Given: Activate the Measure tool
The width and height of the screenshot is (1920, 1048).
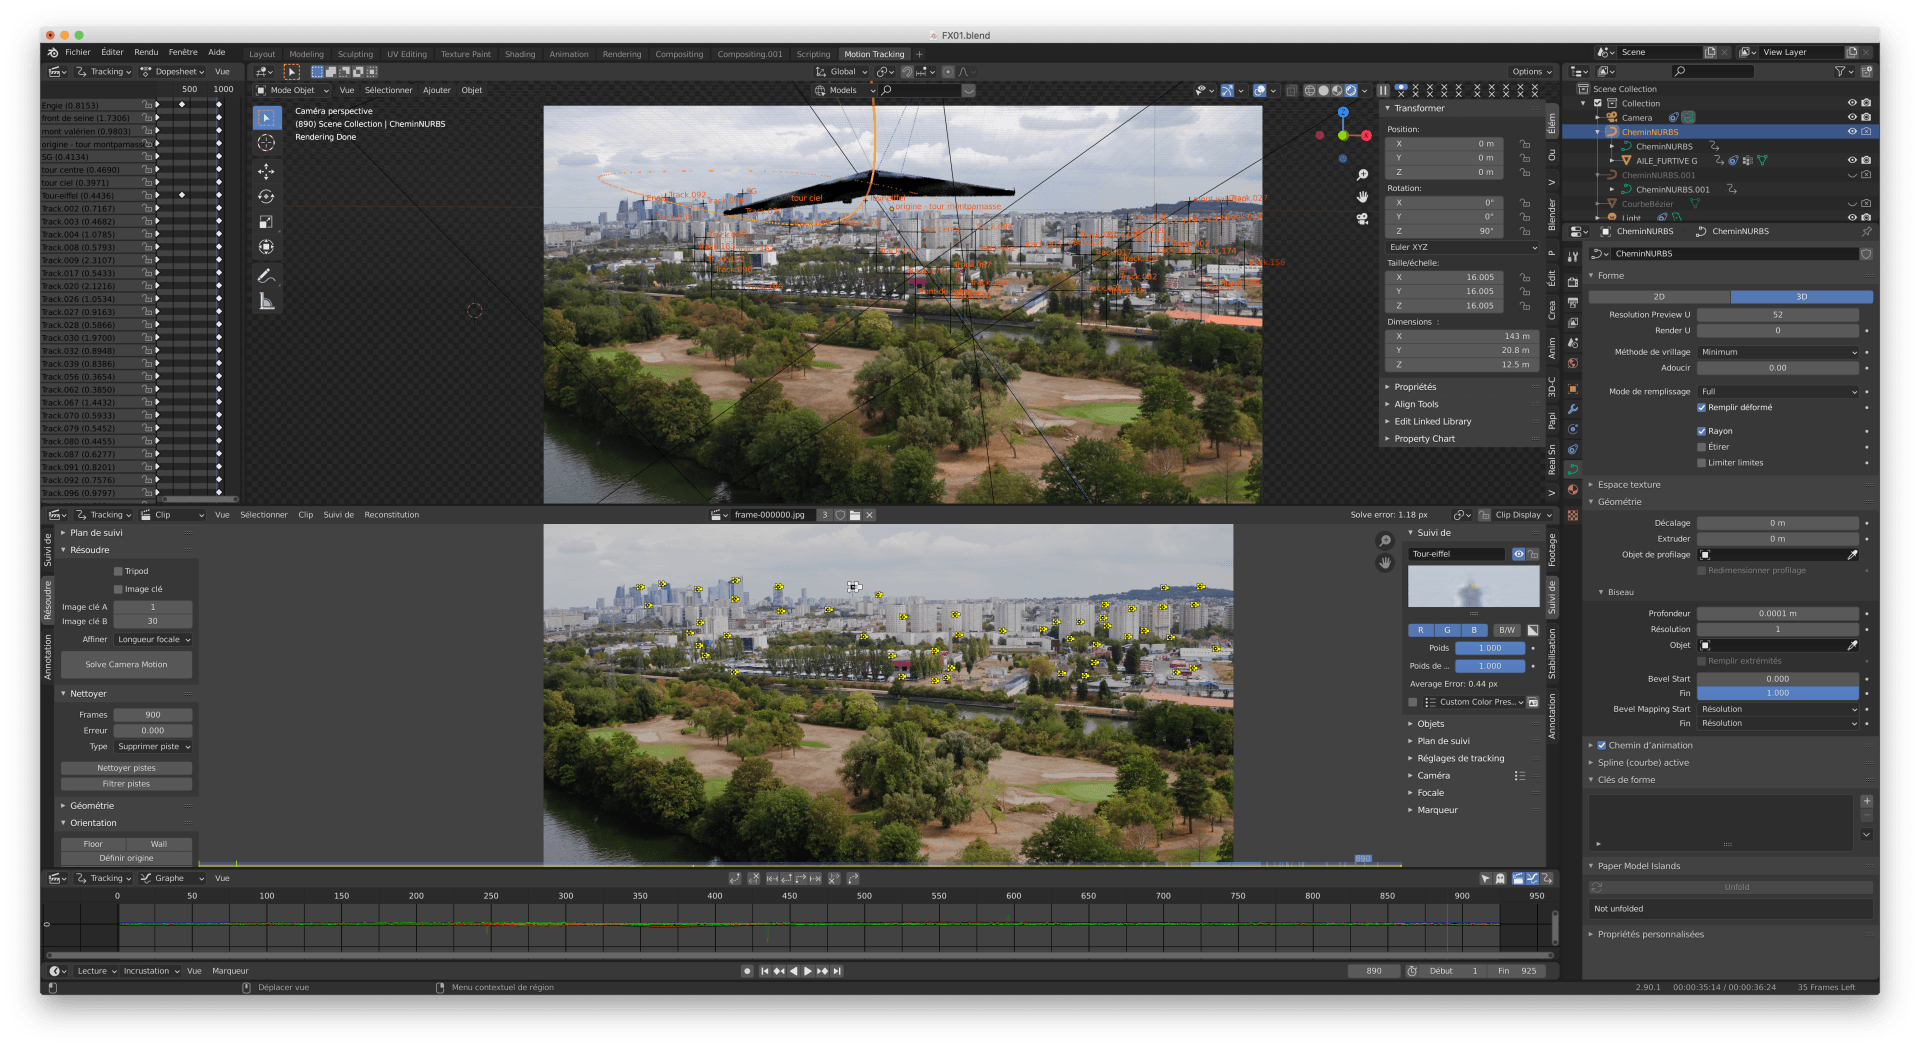Looking at the screenshot, I should [266, 301].
